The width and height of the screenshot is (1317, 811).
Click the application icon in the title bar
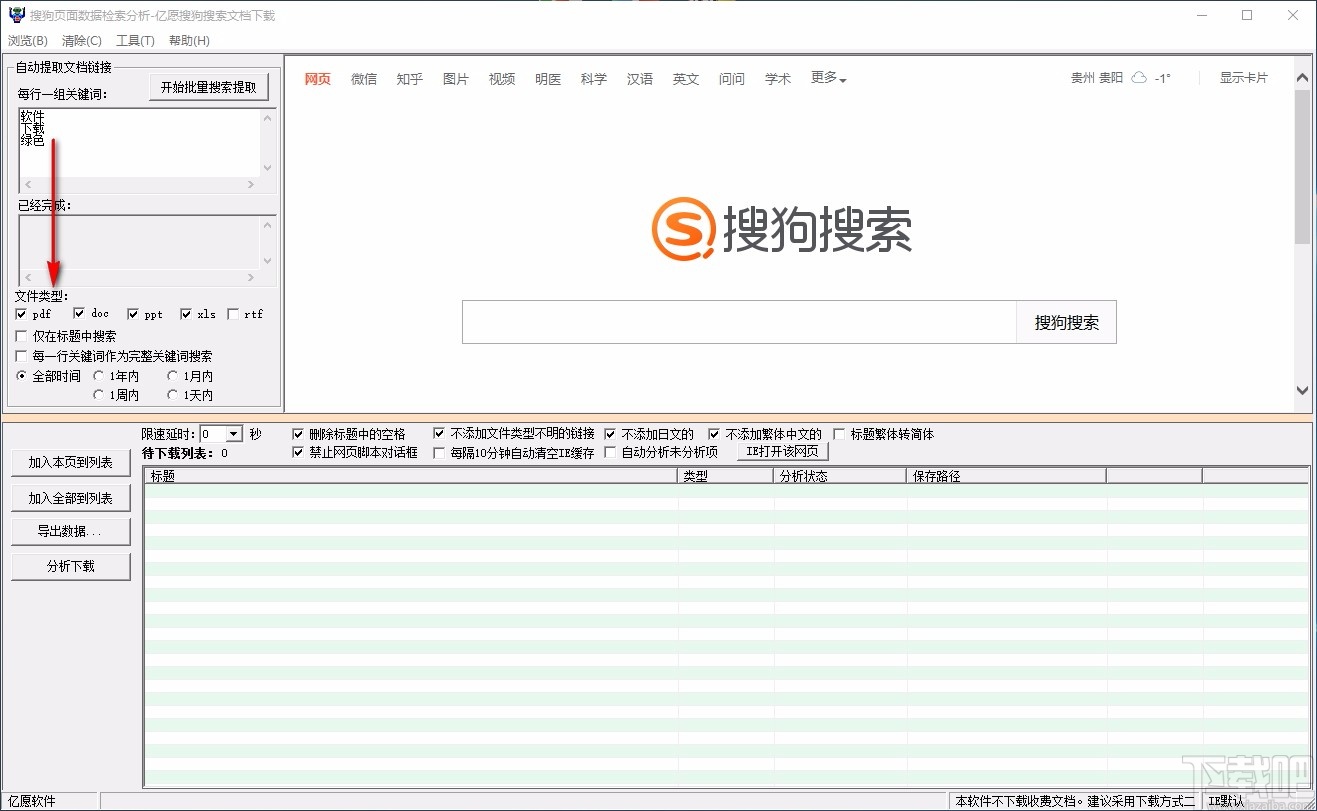[15, 14]
